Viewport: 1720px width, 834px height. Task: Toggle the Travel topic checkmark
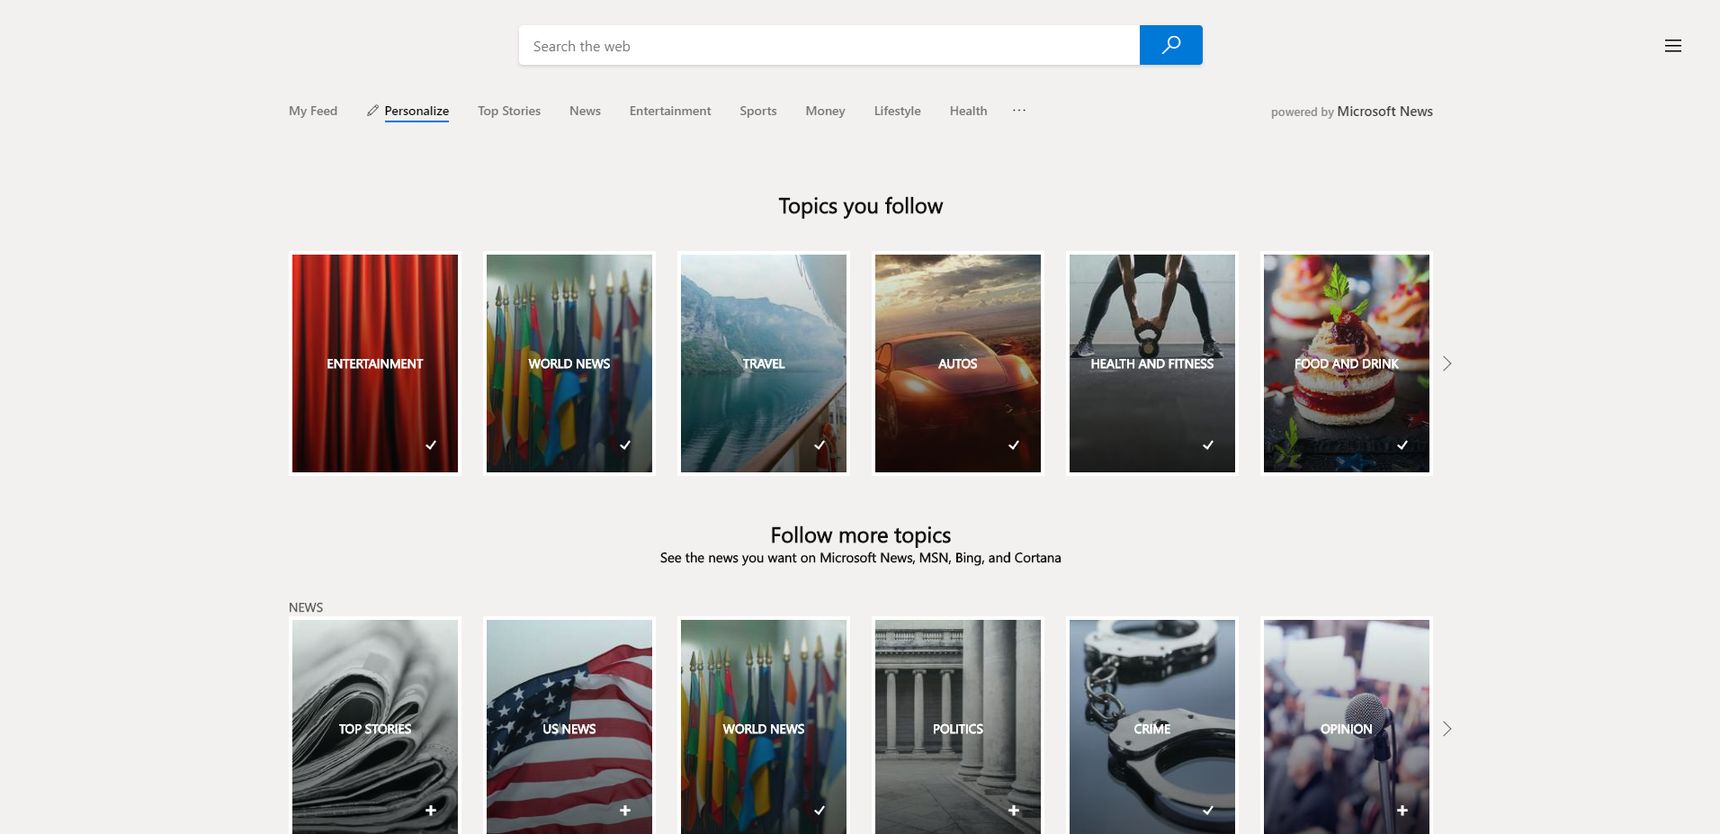[x=819, y=445]
